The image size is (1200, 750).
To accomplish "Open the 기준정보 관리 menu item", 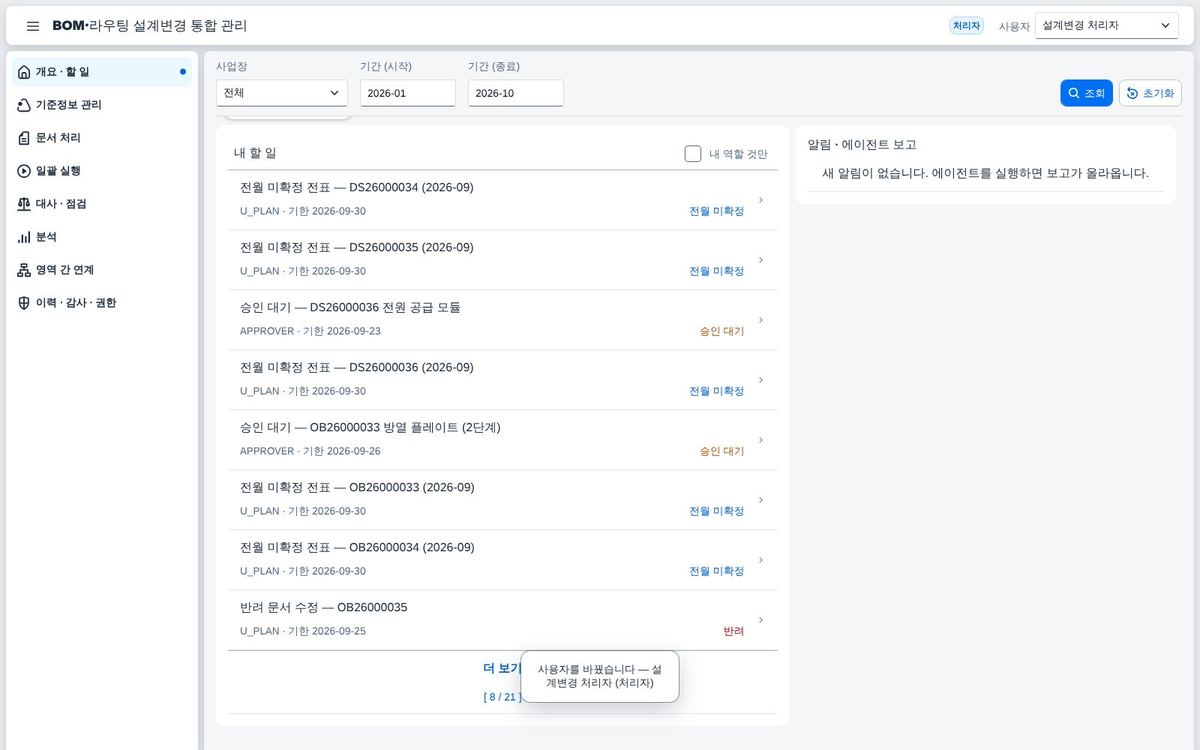I will [103, 105].
